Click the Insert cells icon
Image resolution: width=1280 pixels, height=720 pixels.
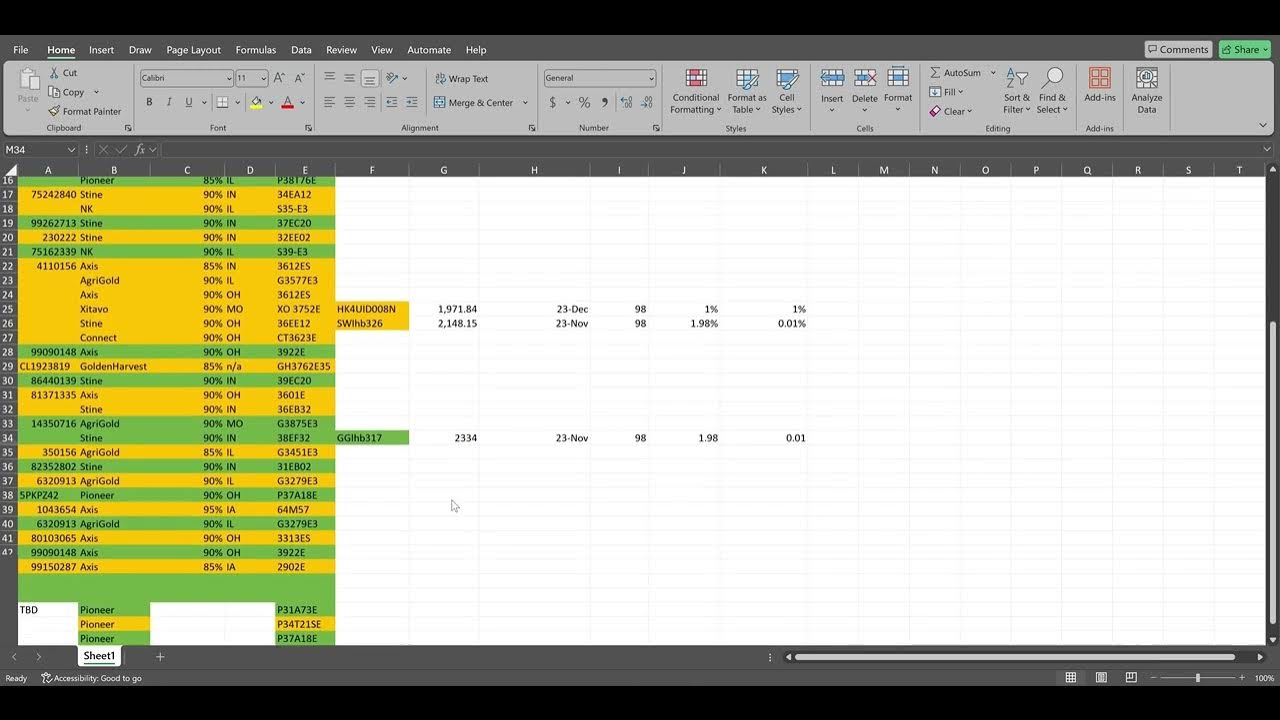tap(832, 78)
